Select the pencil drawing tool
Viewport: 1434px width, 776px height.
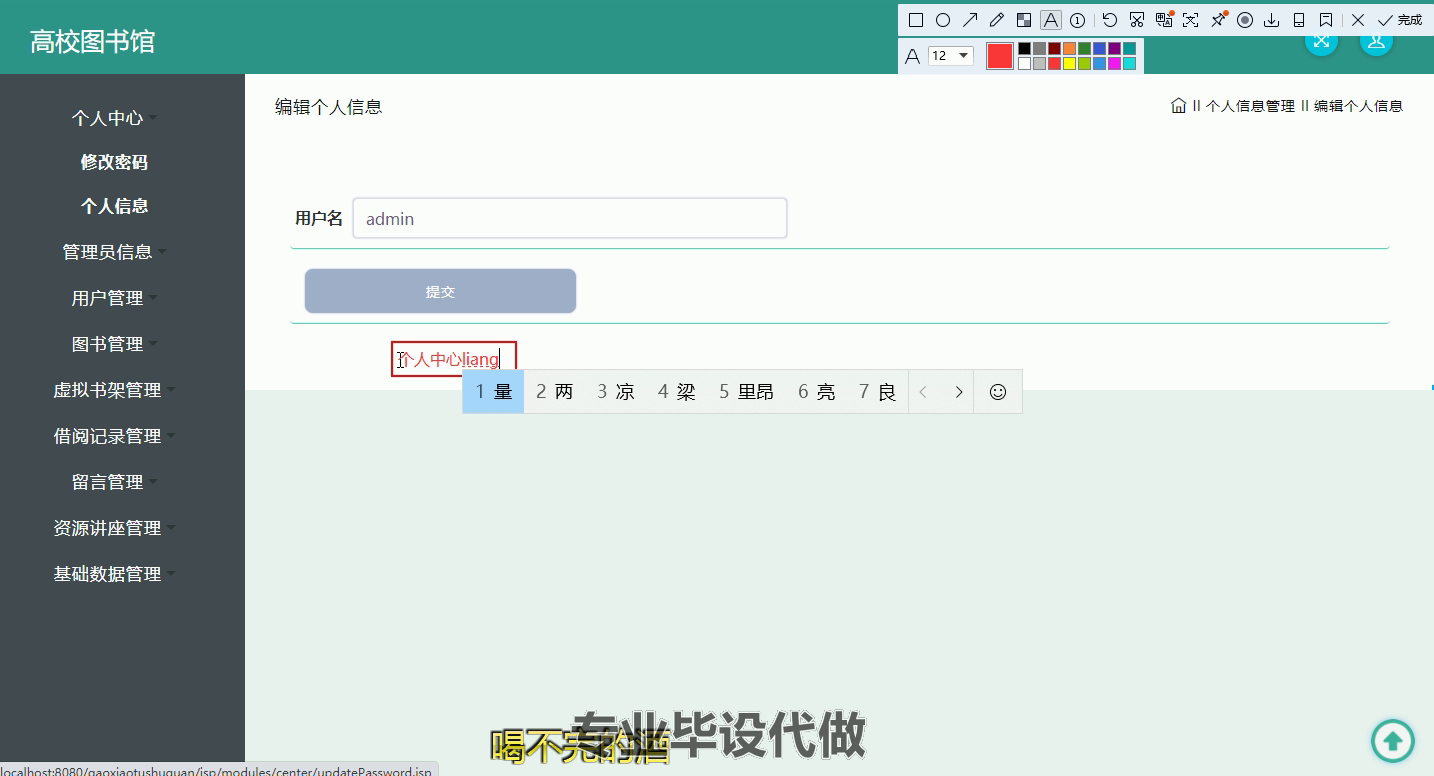[997, 20]
